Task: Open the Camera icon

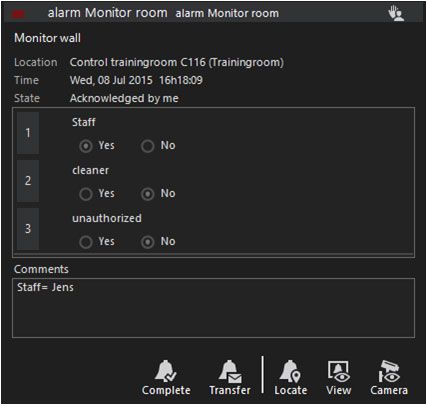Action: point(389,371)
